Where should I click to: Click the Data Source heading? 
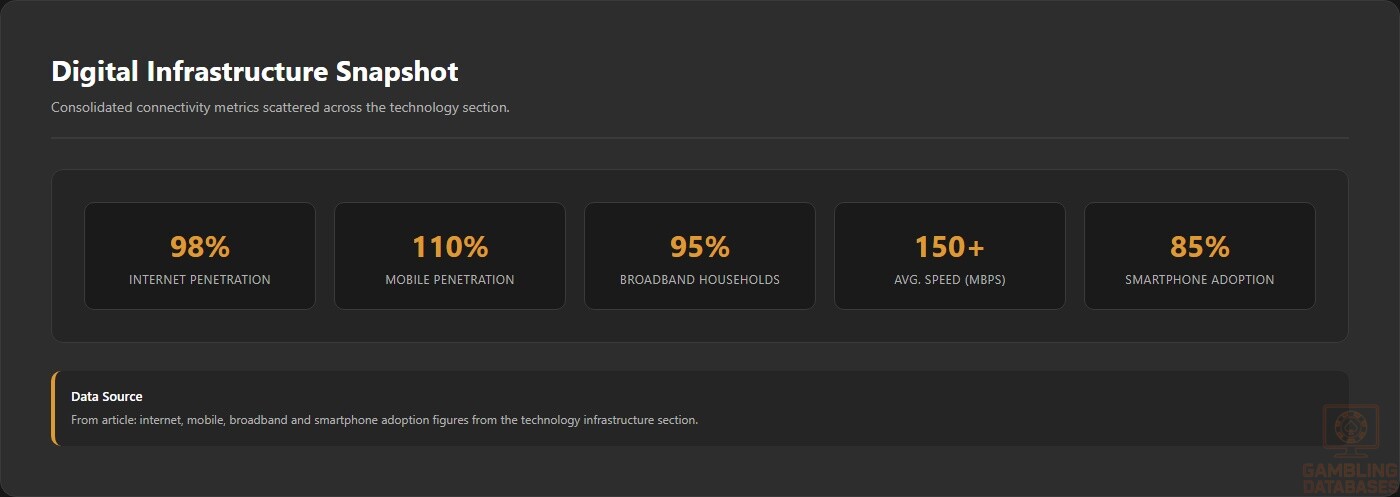coord(107,397)
